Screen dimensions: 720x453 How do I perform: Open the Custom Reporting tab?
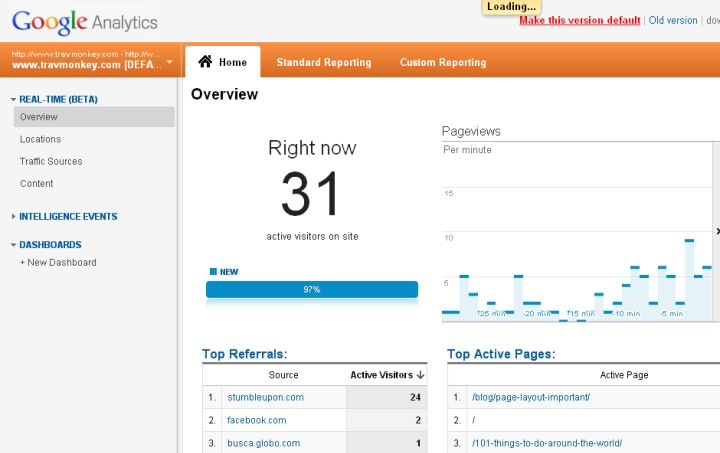[x=443, y=62]
